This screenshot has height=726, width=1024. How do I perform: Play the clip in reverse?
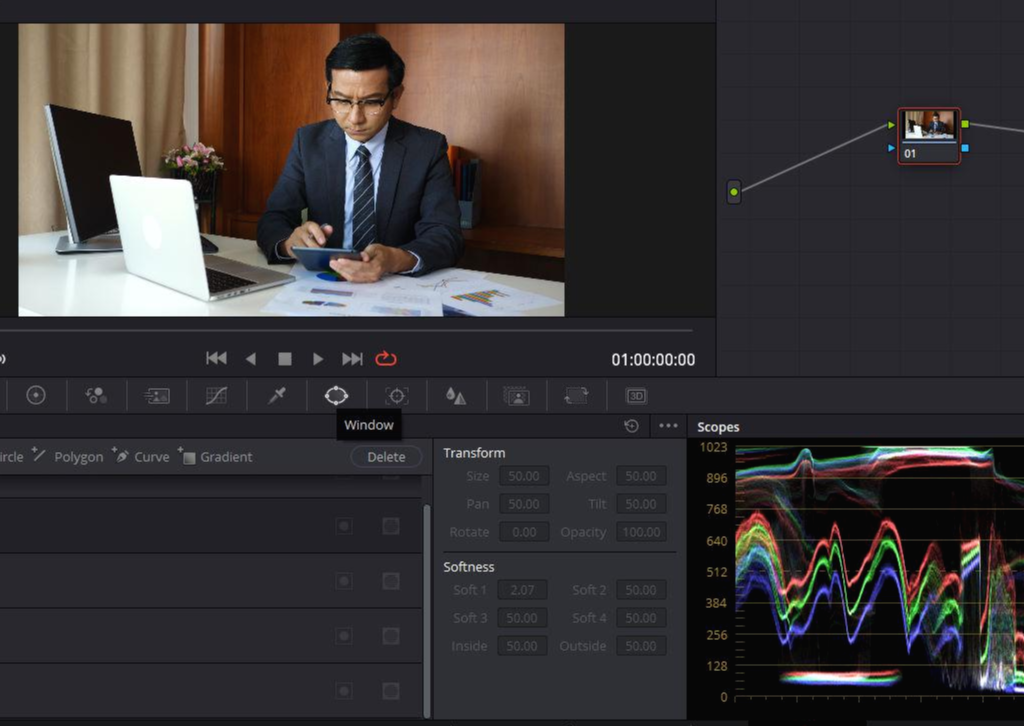click(251, 358)
